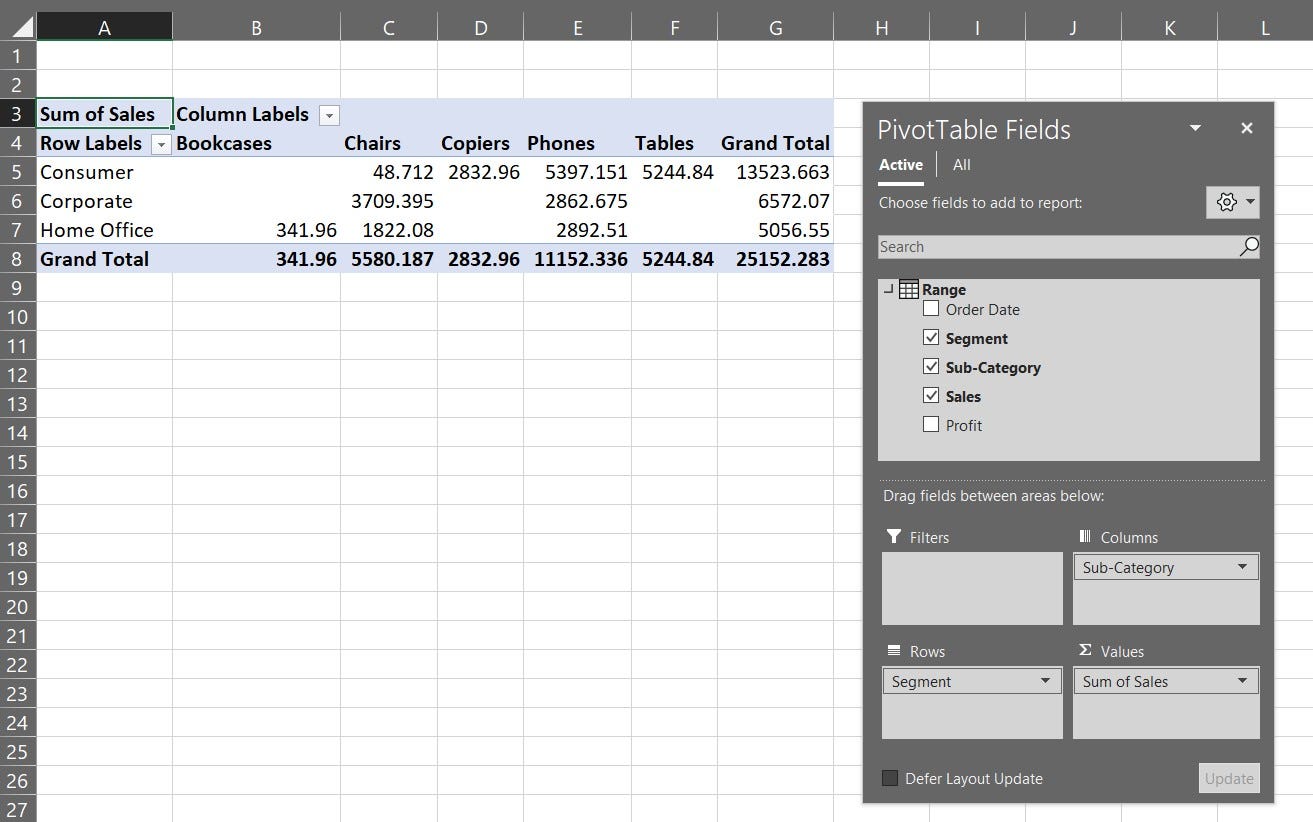
Task: Click the Filters funnel icon in areas section
Action: coord(891,537)
